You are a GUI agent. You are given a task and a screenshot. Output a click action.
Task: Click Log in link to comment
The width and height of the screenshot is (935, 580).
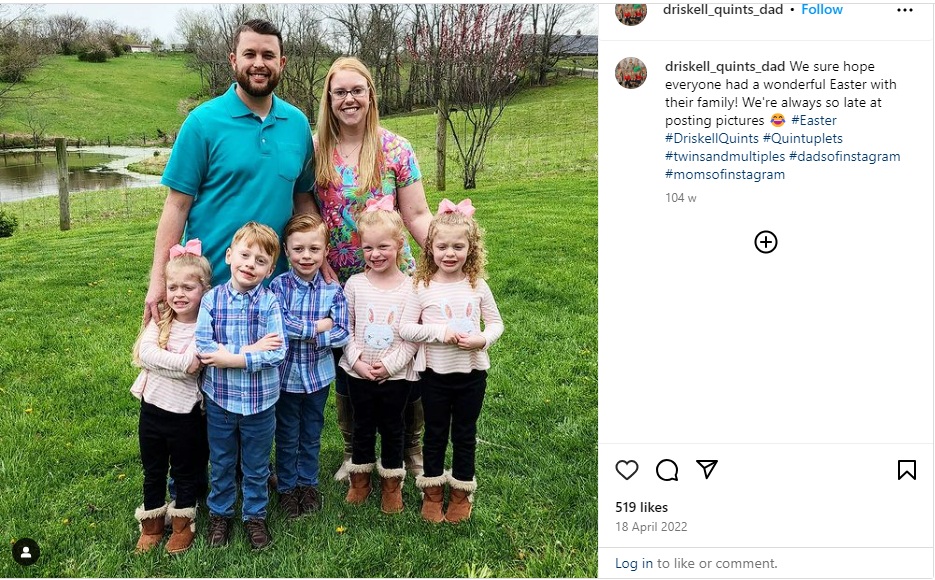(634, 563)
